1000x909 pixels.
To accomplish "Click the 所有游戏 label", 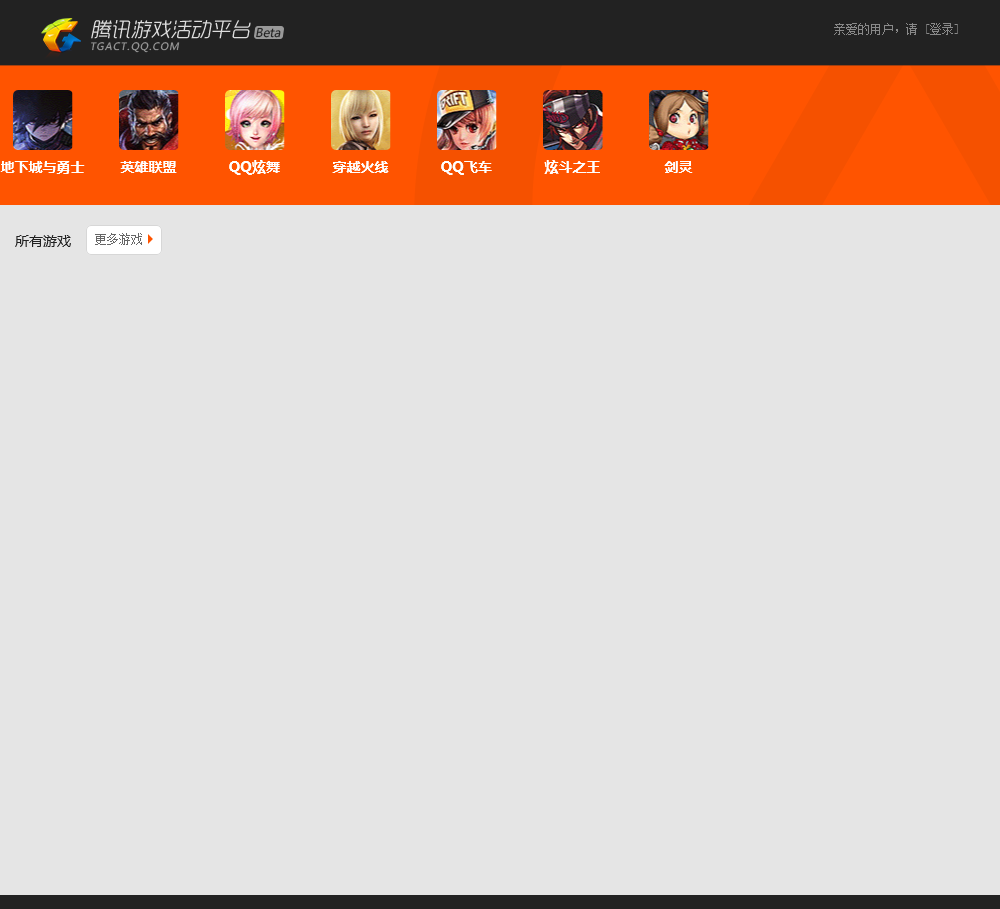I will [43, 241].
